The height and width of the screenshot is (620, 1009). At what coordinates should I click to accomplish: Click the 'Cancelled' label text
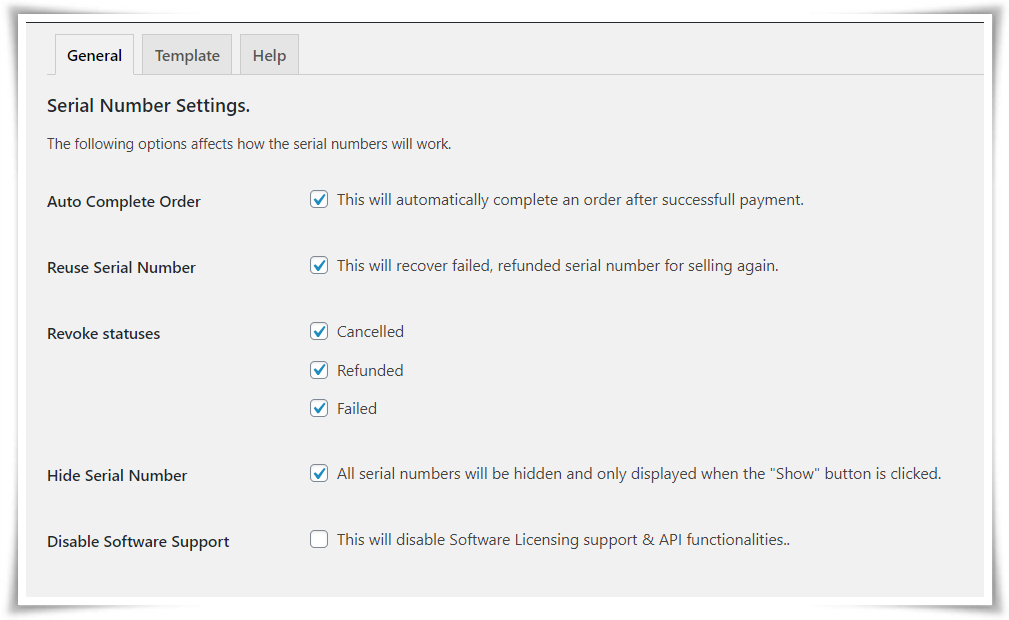click(x=370, y=332)
